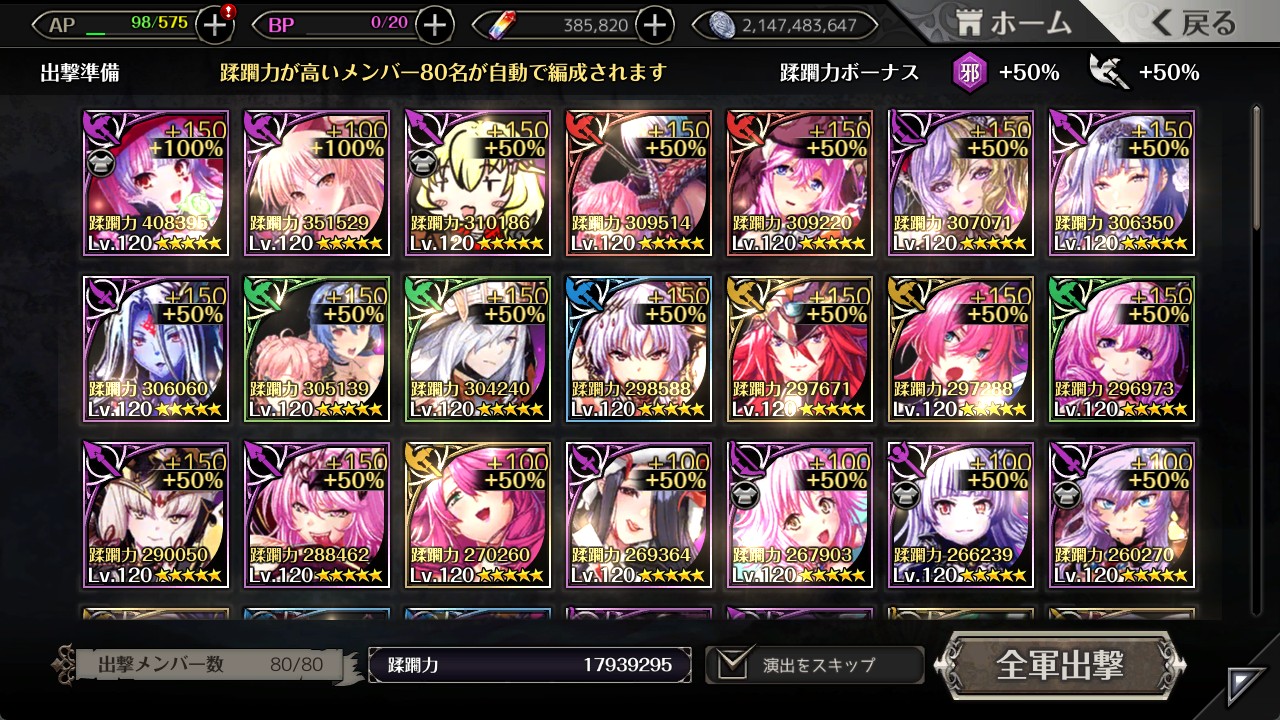Open the ホーム home tab

click(1013, 23)
